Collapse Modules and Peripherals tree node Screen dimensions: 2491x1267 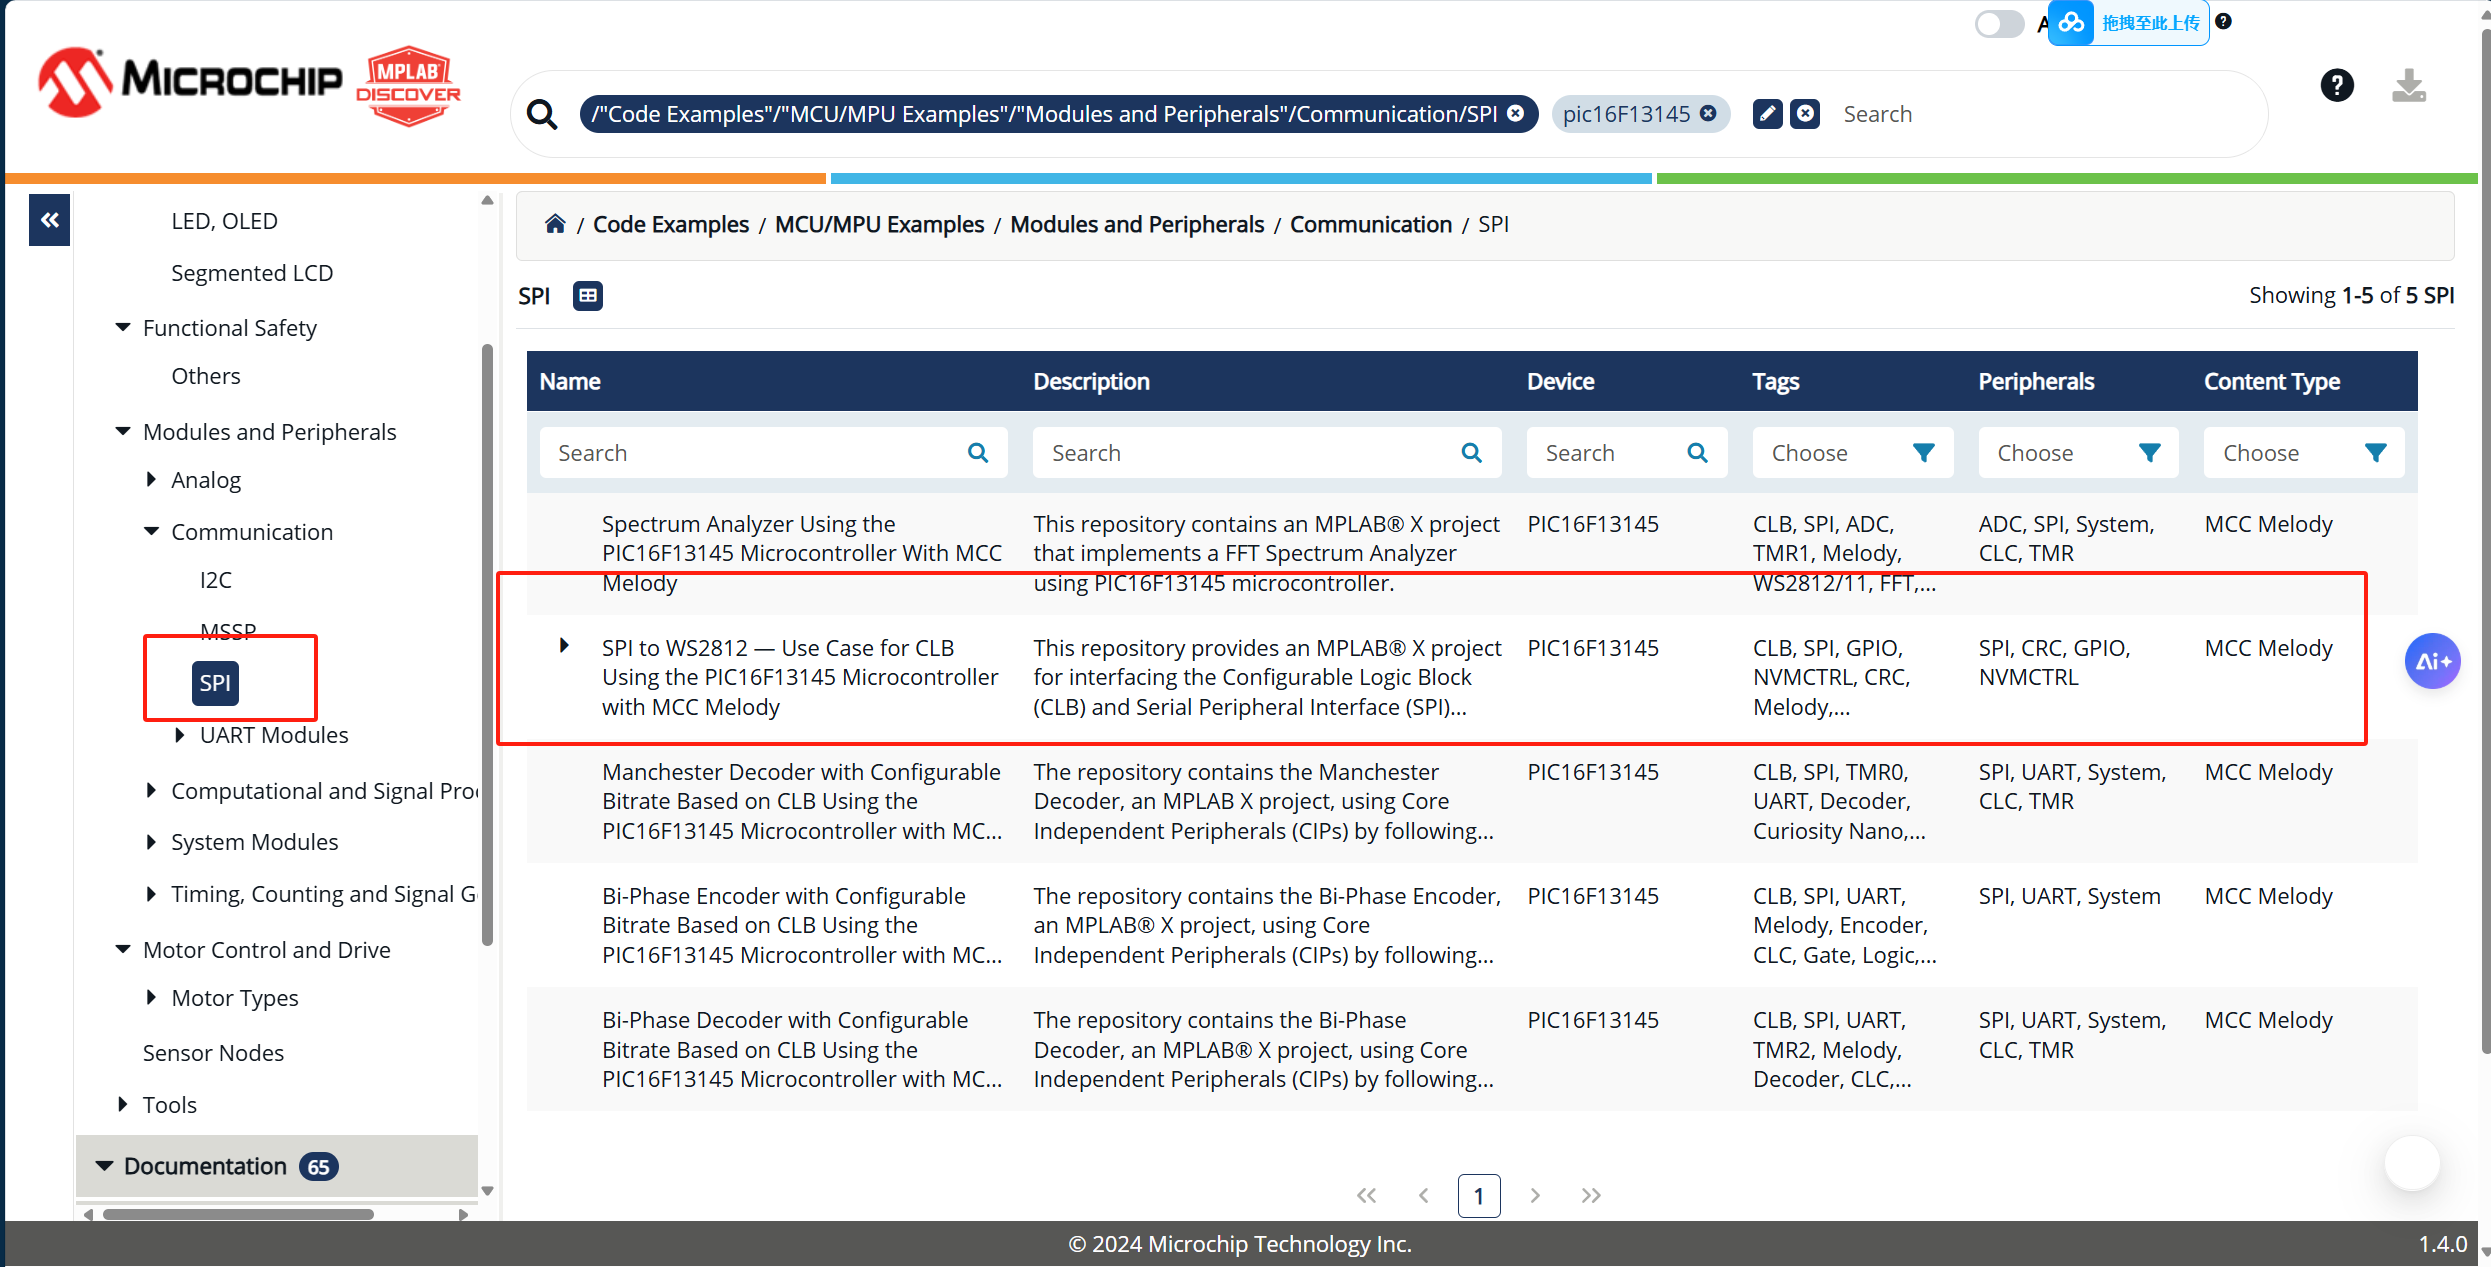pos(122,432)
